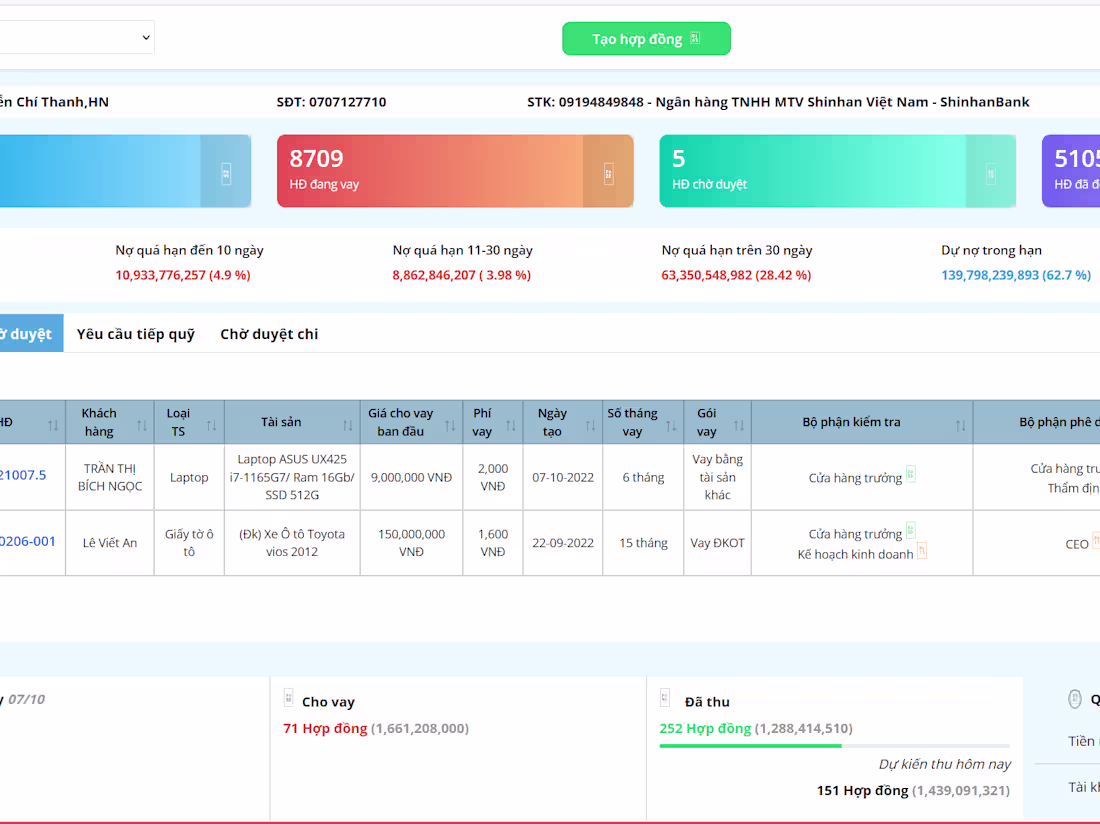This screenshot has width=1100, height=825.
Task: Click the 15 tháng term cell
Action: (643, 543)
